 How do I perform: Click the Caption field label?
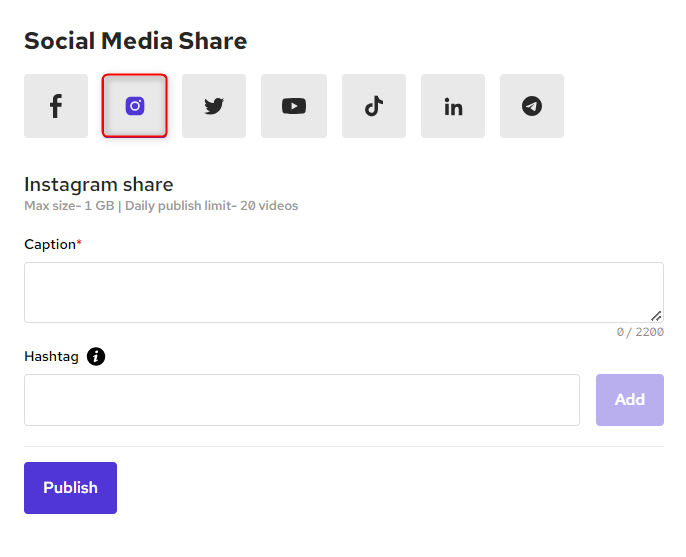(x=50, y=244)
